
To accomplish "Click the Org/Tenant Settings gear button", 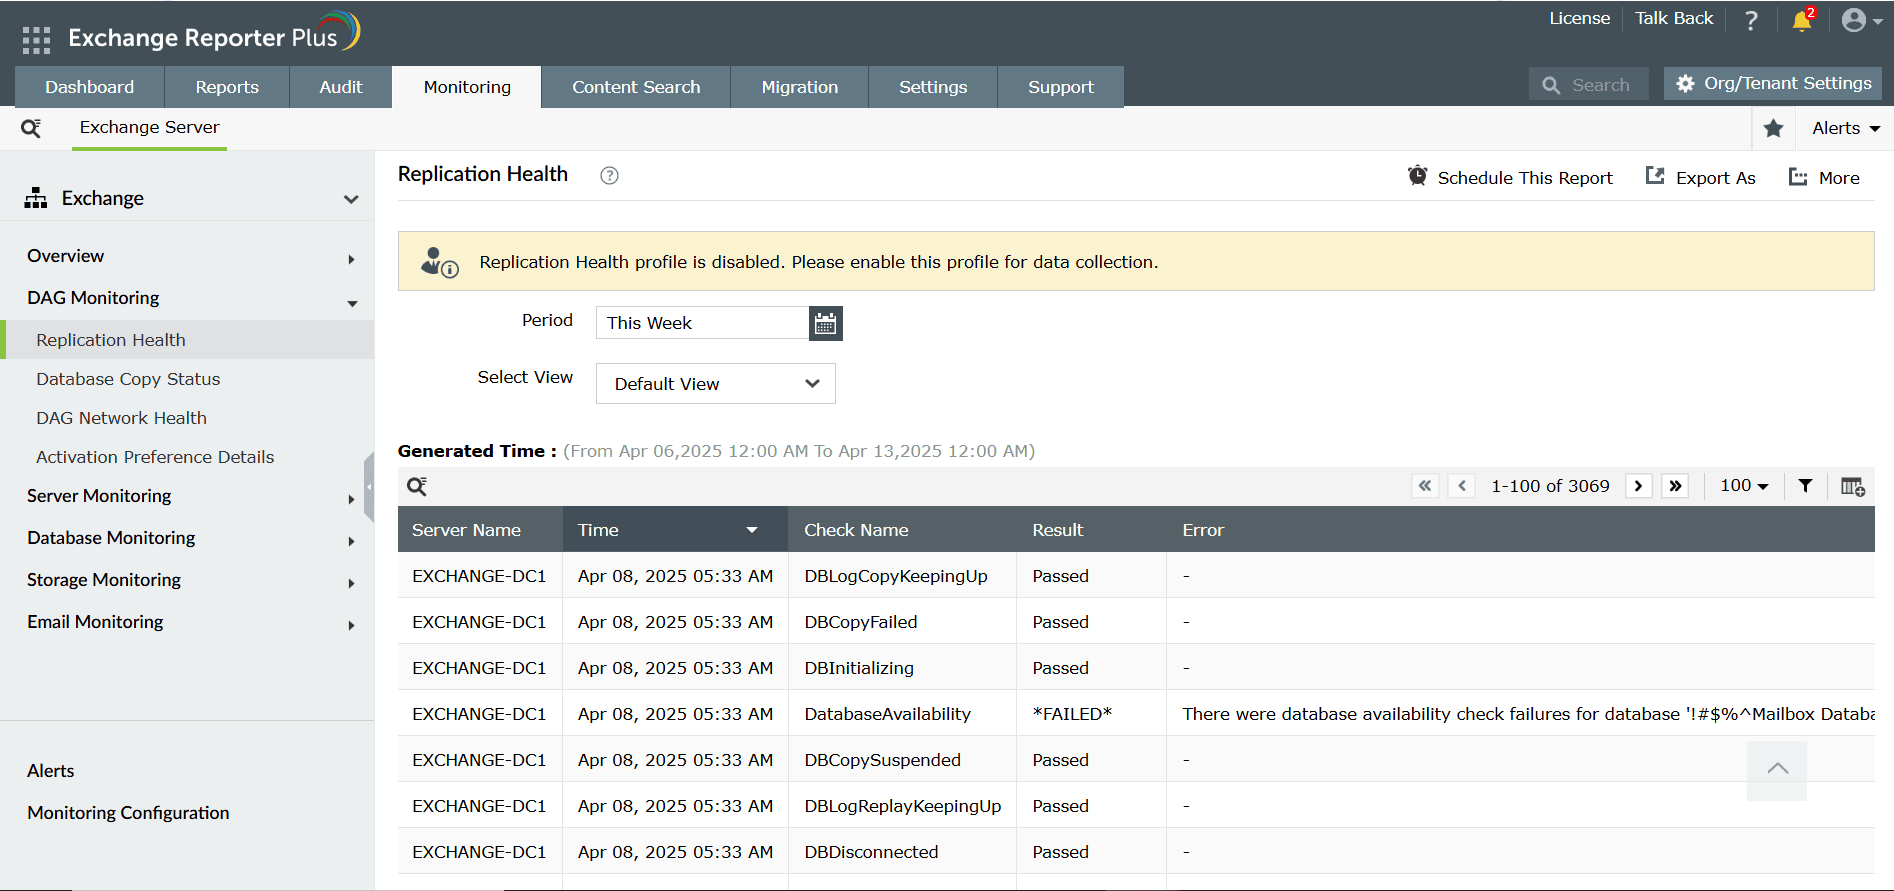I will pyautogui.click(x=1773, y=84).
